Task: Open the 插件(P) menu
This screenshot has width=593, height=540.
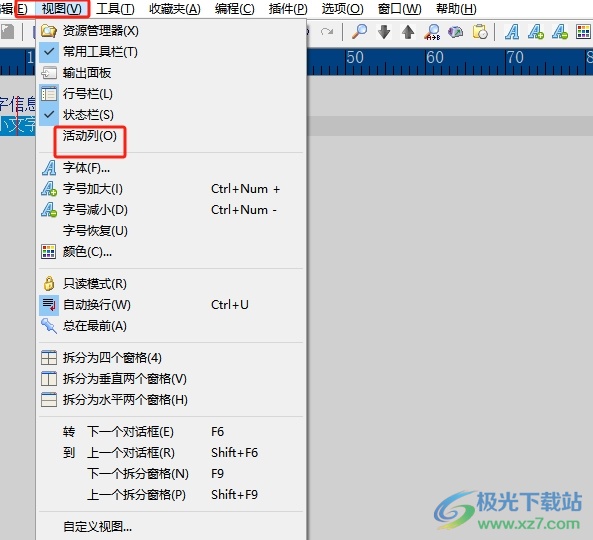Action: pyautogui.click(x=288, y=8)
